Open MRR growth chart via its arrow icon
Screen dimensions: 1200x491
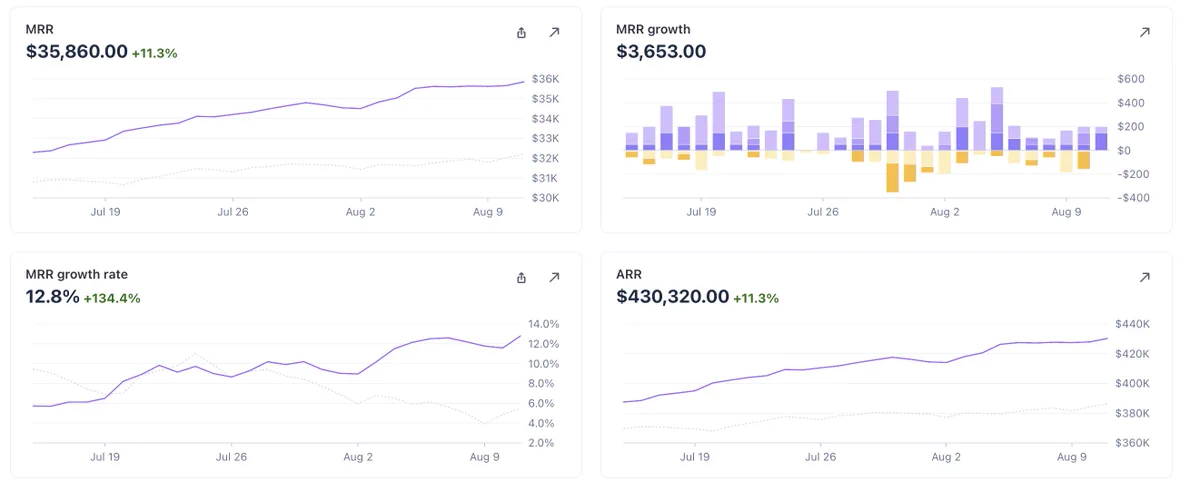click(1145, 33)
